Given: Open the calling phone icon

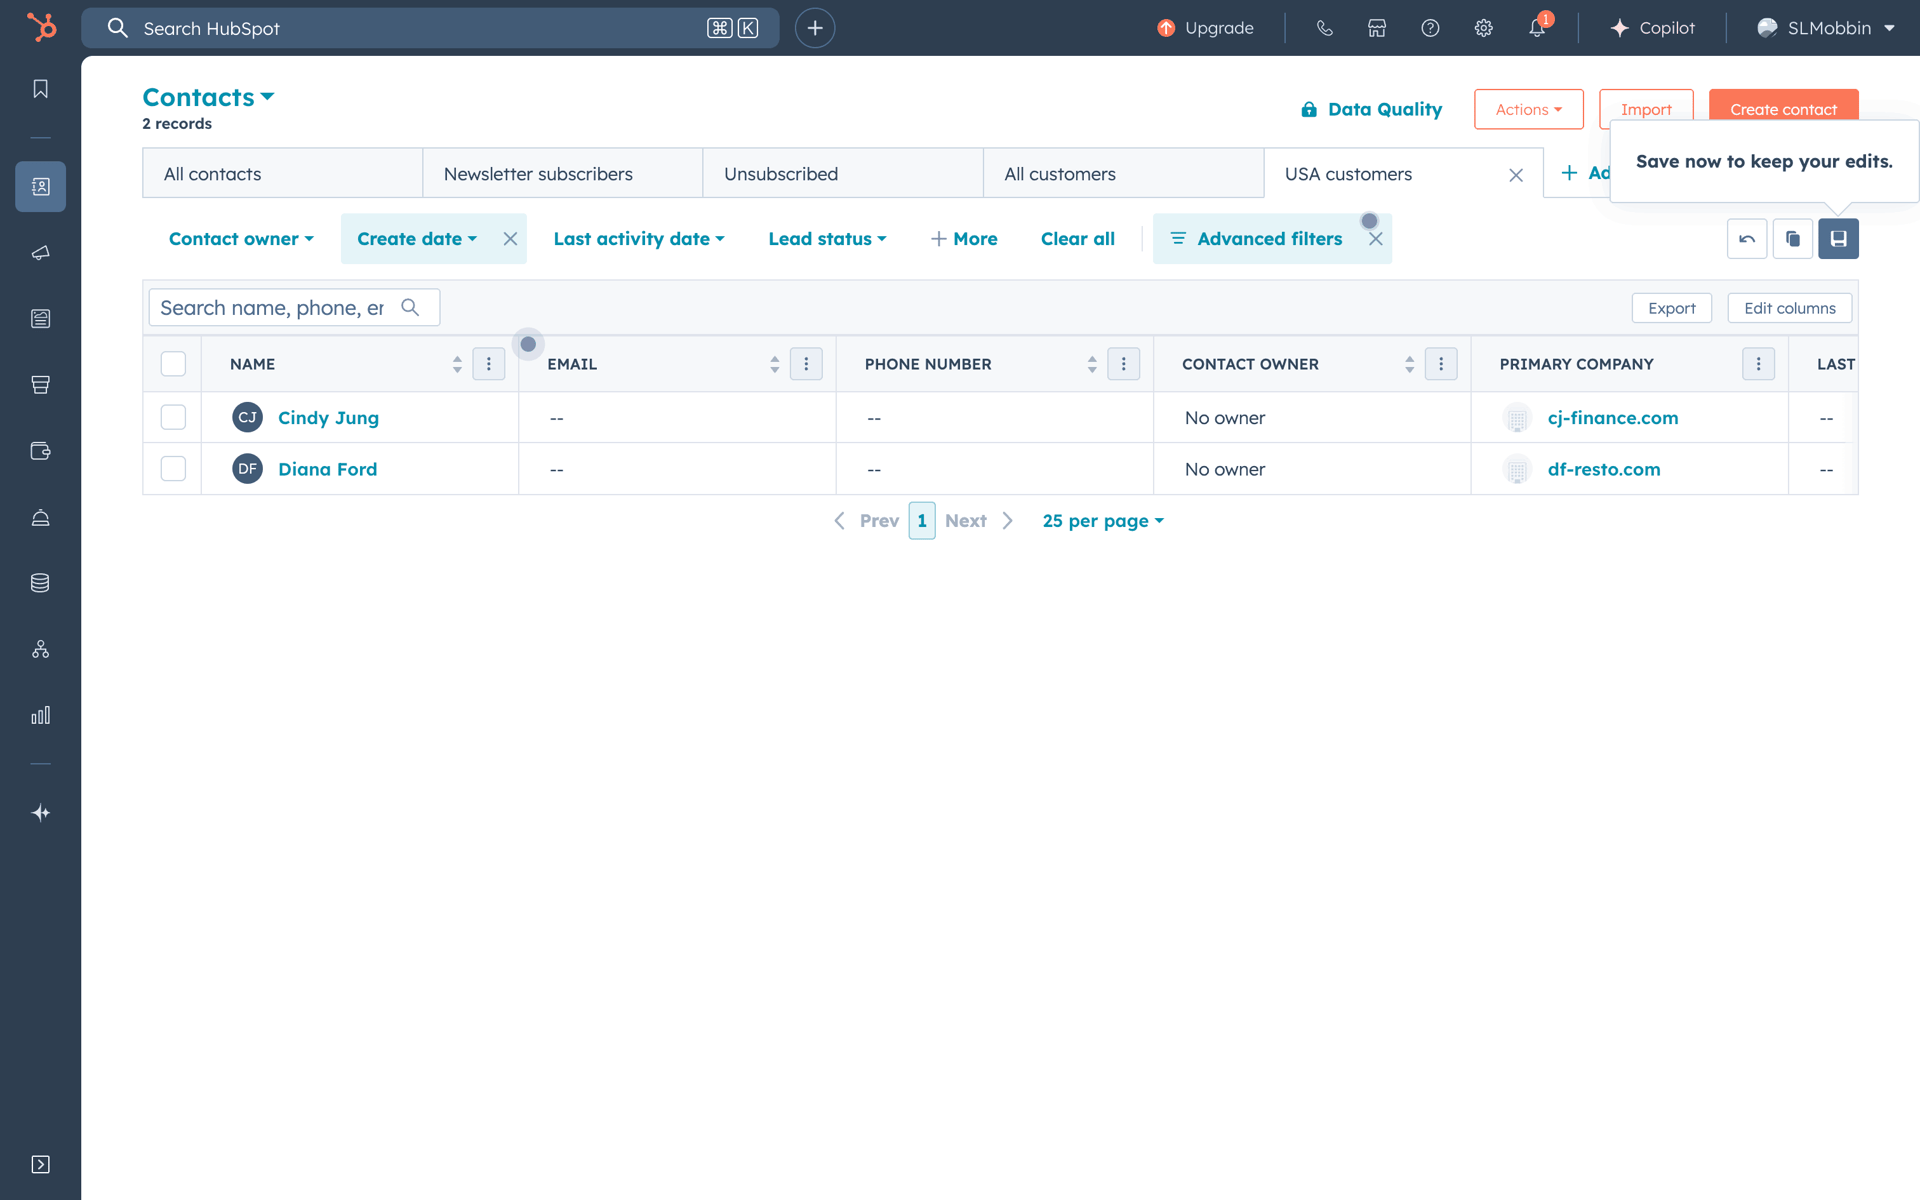Looking at the screenshot, I should pyautogui.click(x=1324, y=28).
